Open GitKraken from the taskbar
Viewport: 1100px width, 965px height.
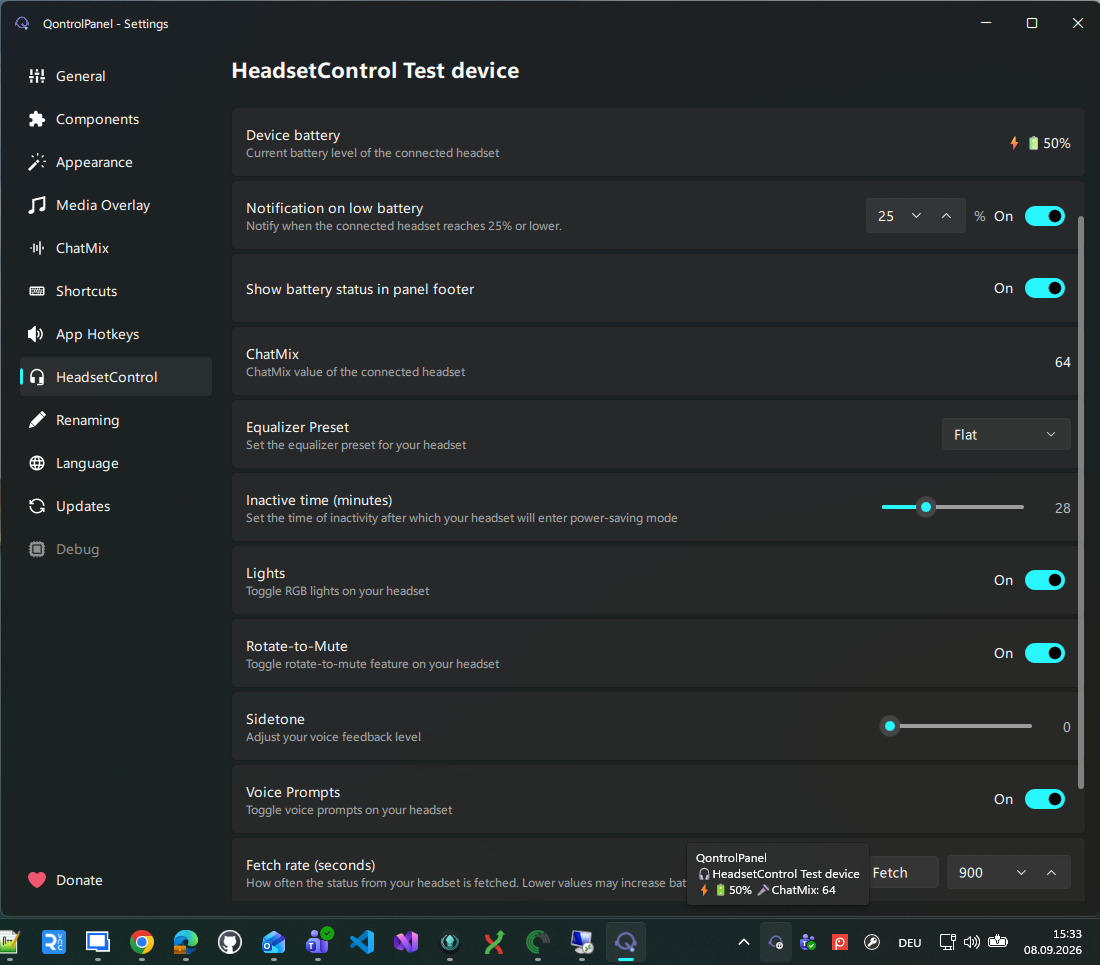[450, 942]
